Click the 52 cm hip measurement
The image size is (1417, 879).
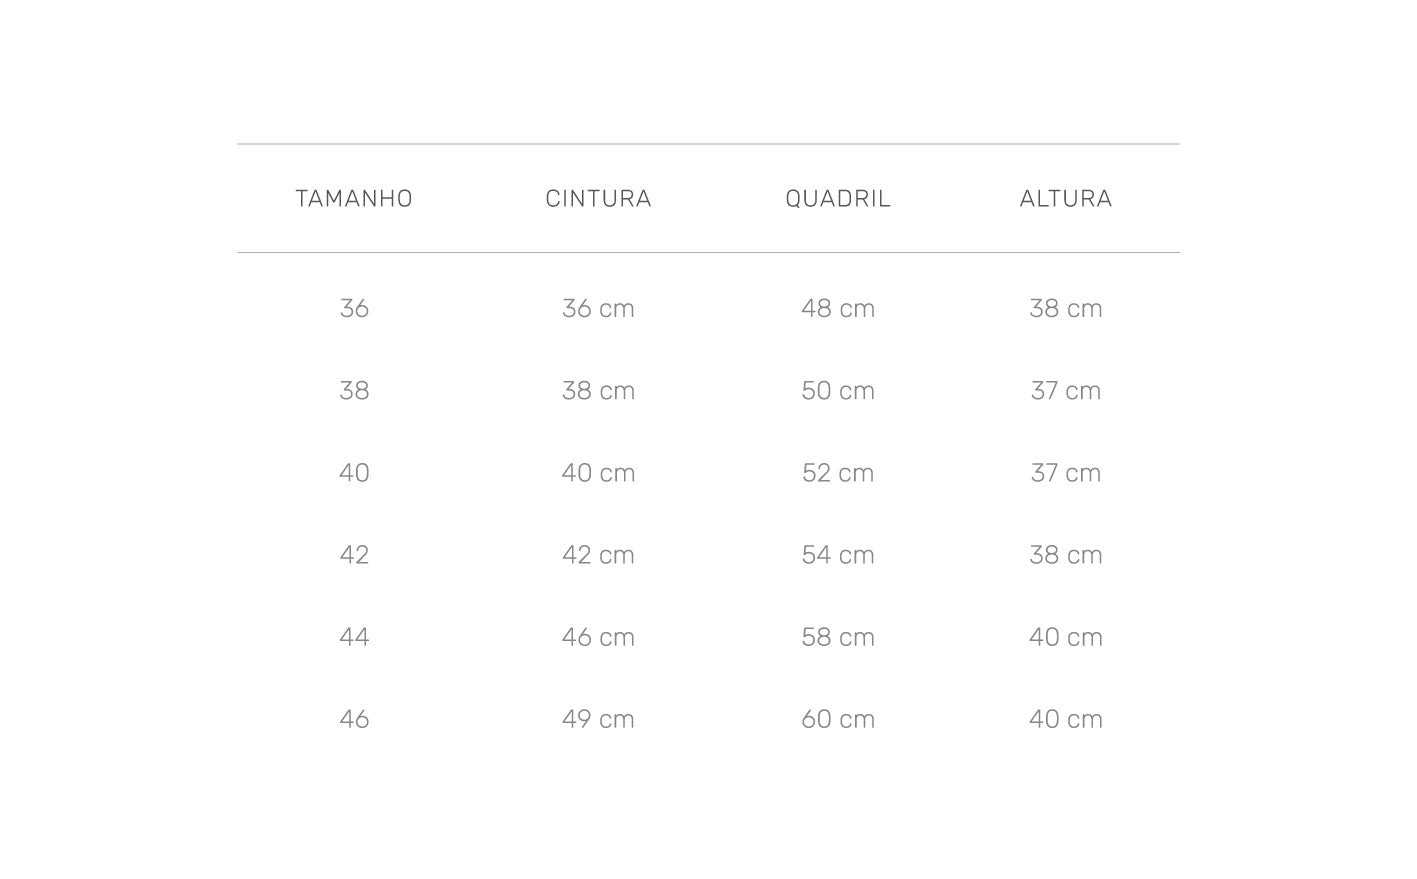coord(838,472)
